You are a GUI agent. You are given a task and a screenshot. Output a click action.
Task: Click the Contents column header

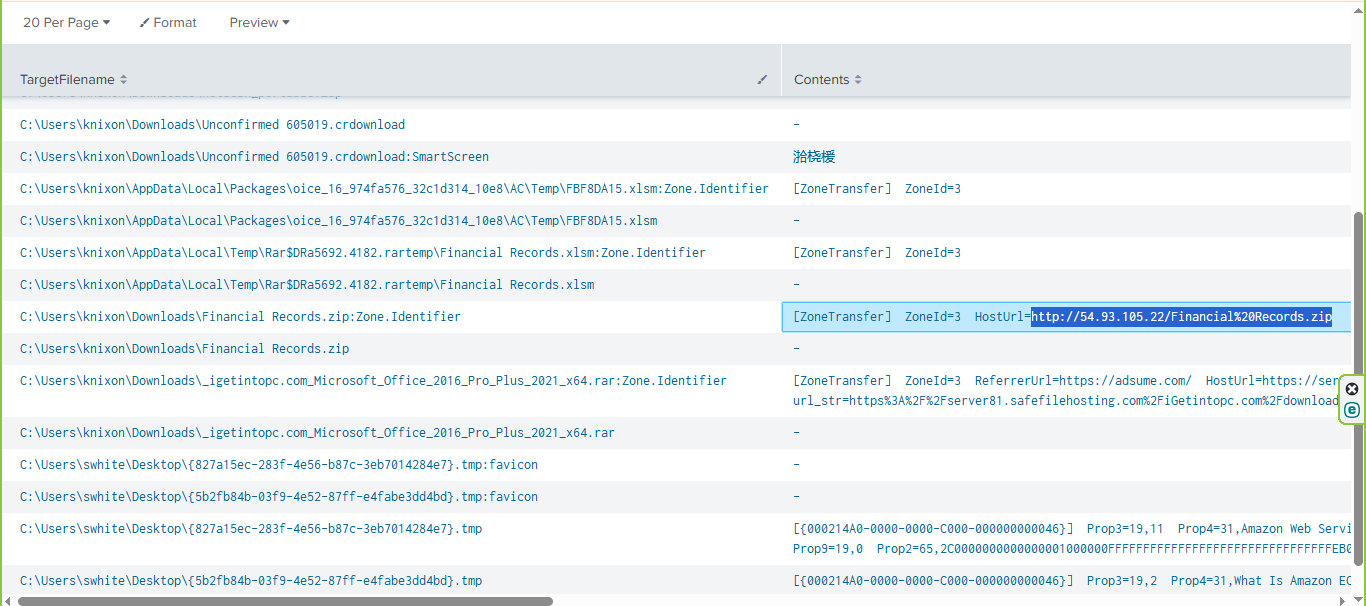coord(821,79)
